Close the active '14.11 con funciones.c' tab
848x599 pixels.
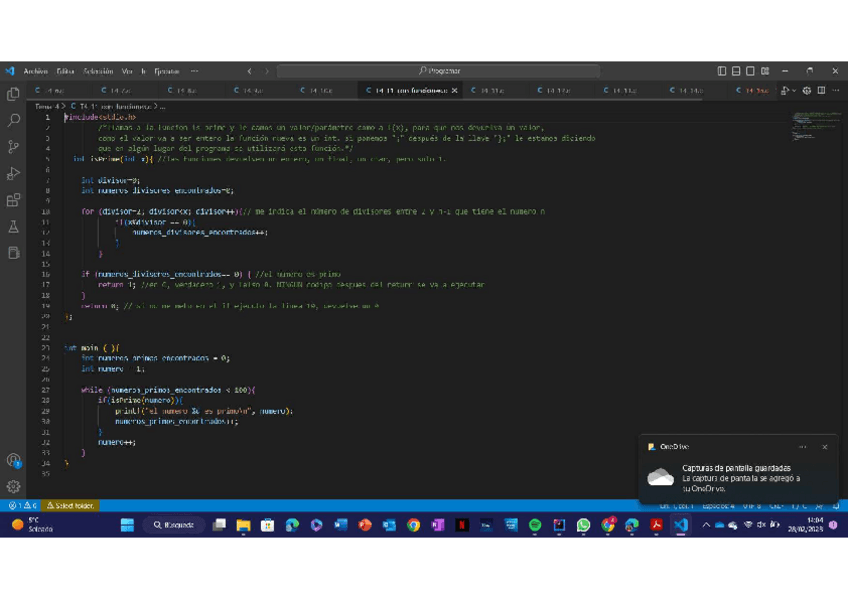tap(455, 91)
